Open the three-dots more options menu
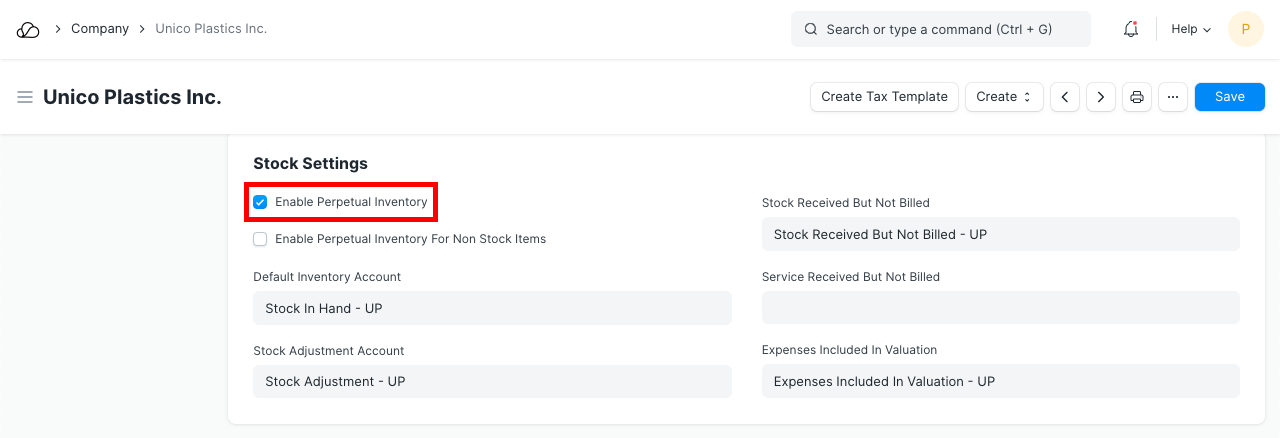Viewport: 1280px width, 438px height. [x=1173, y=97]
